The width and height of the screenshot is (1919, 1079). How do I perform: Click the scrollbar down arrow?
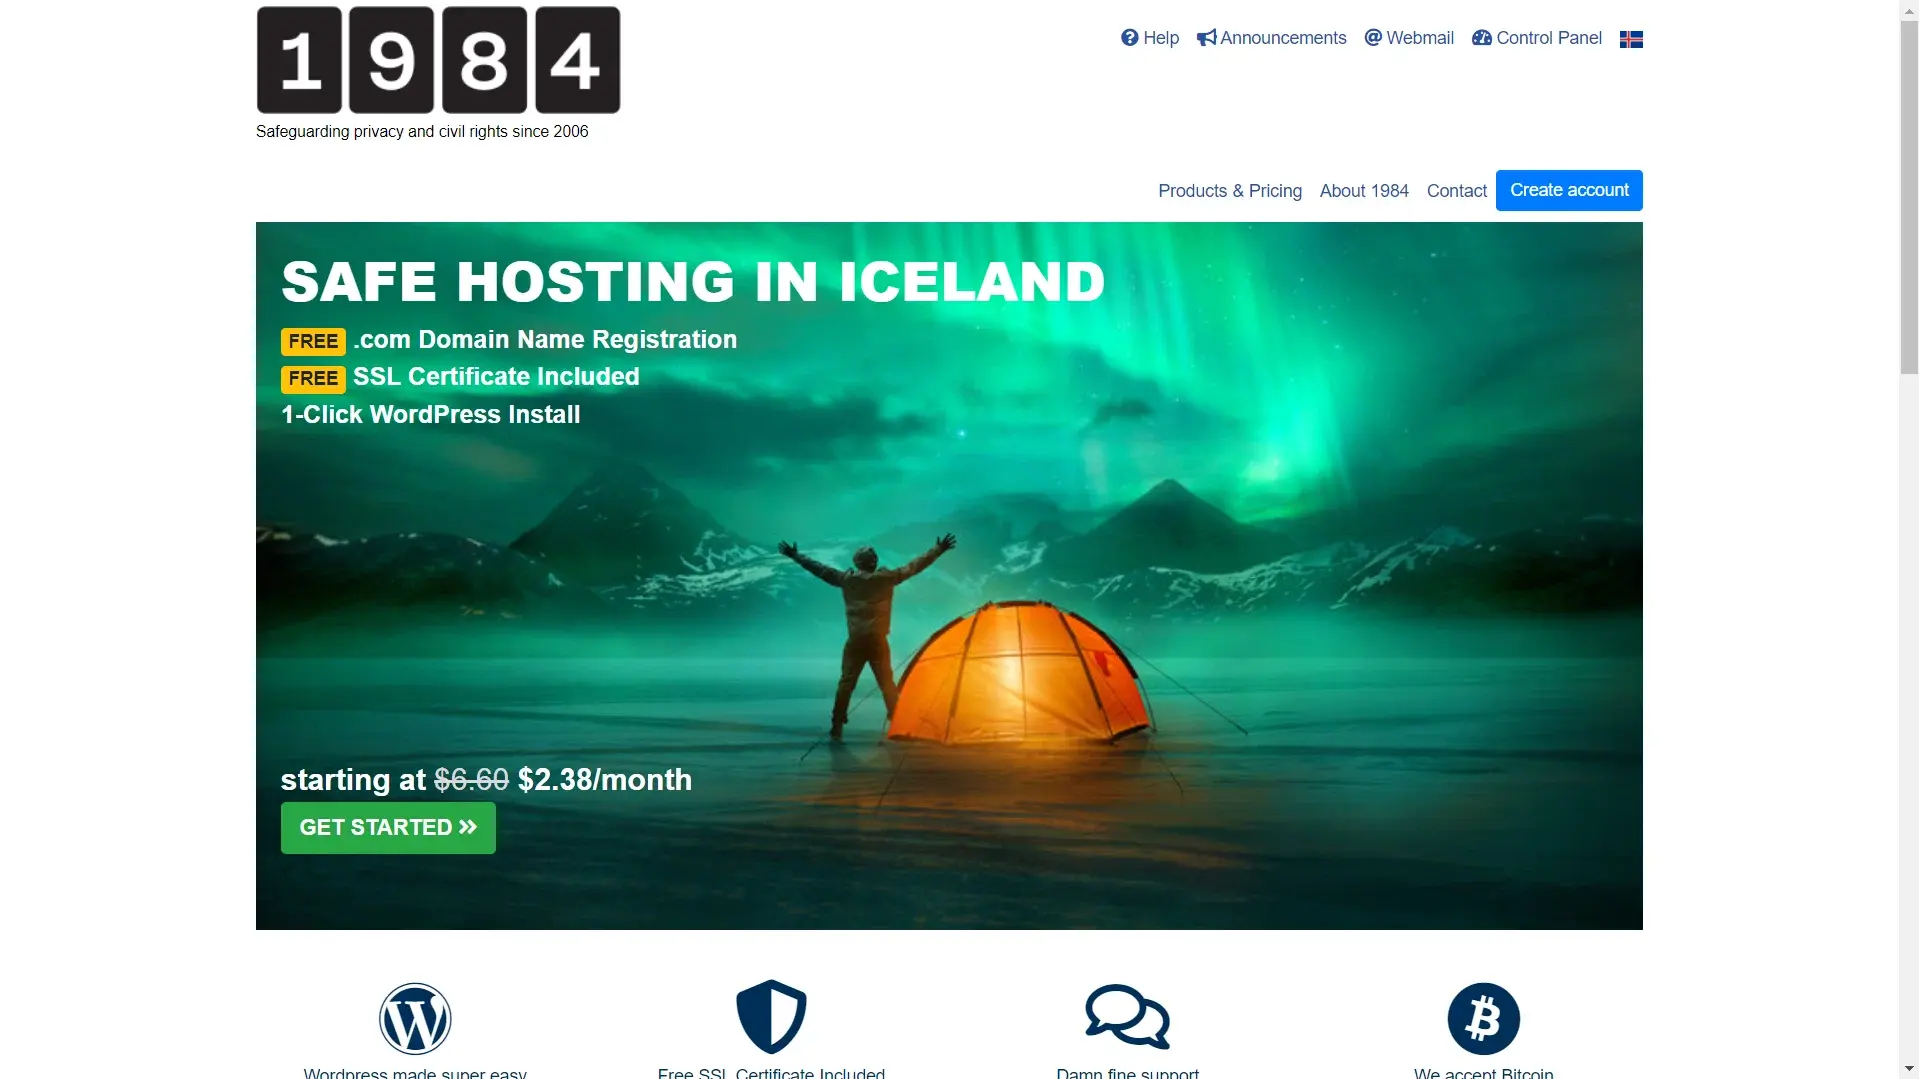(x=1909, y=1069)
